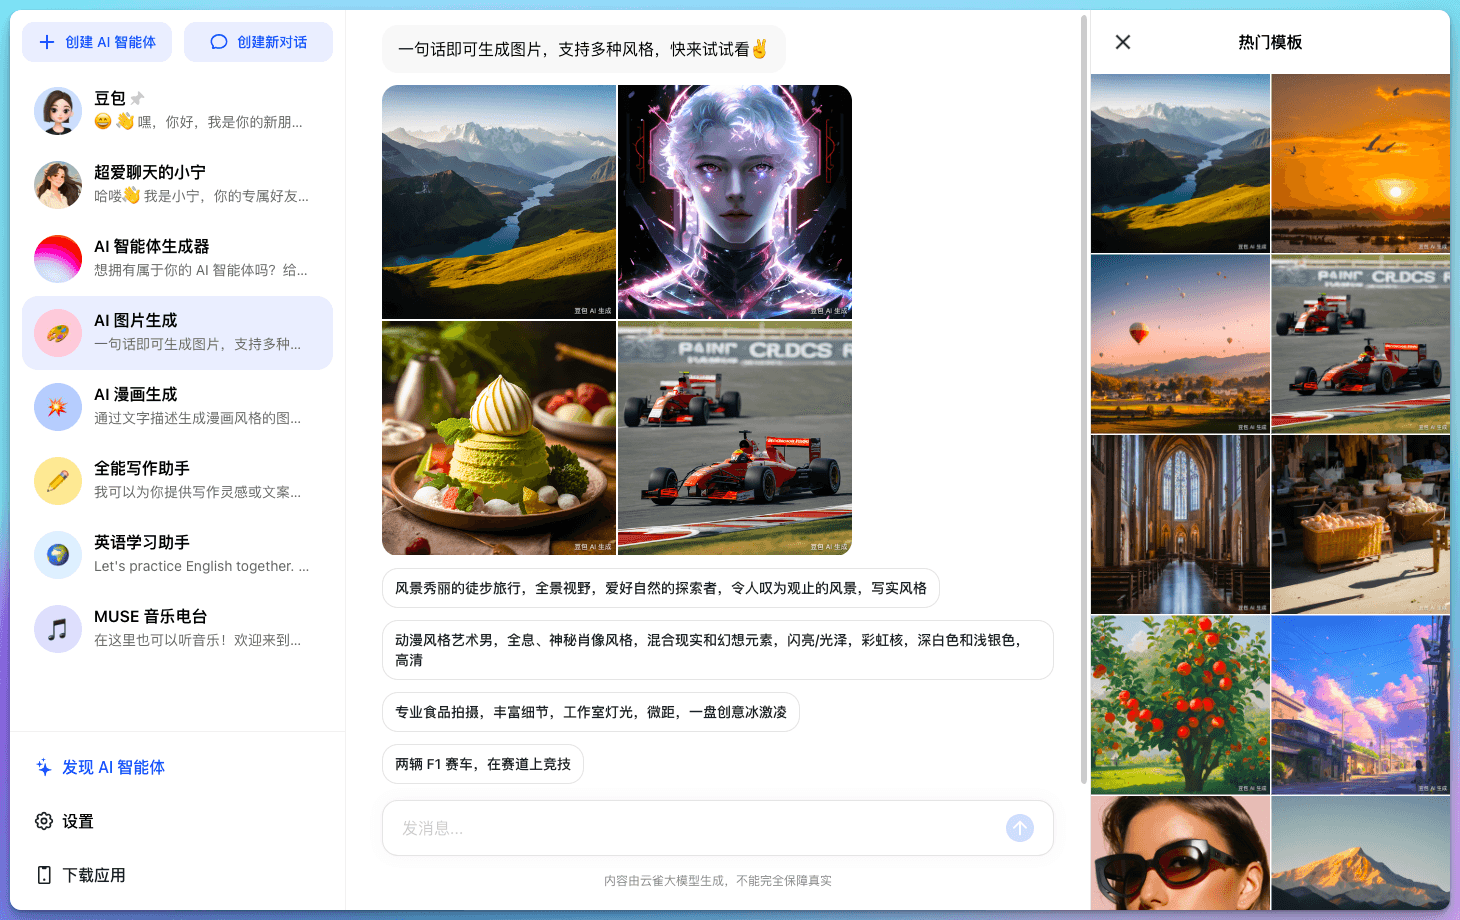This screenshot has height=920, width=1460.
Task: Select 英语学习助手 conversation title
Action: point(142,542)
